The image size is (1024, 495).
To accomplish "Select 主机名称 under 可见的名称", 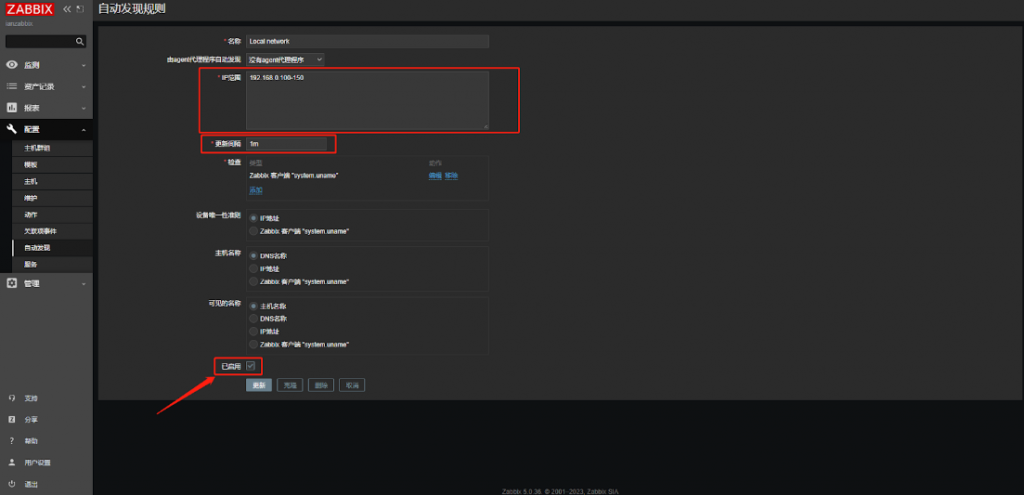I will 253,306.
